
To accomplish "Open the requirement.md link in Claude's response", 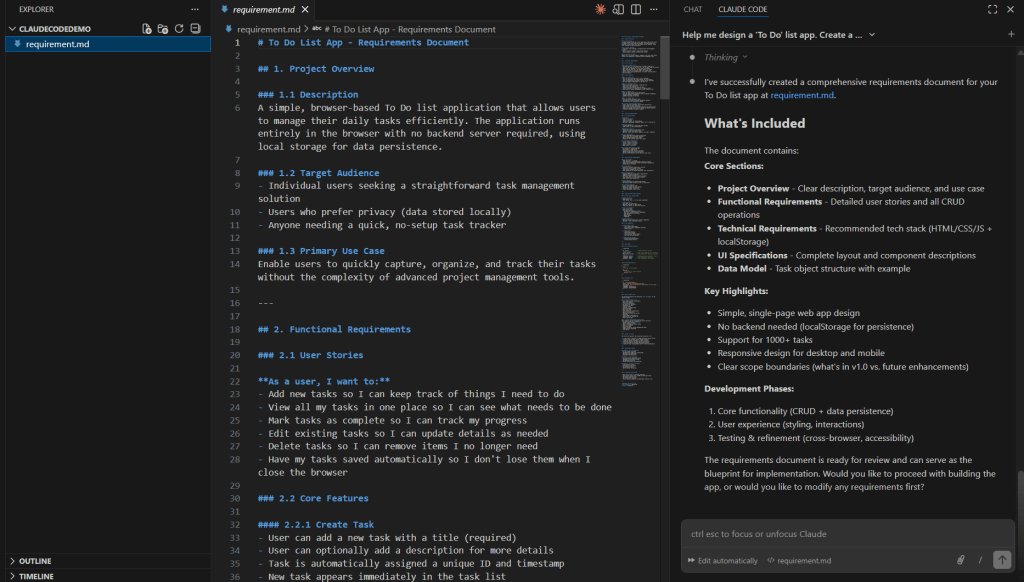I will point(802,95).
